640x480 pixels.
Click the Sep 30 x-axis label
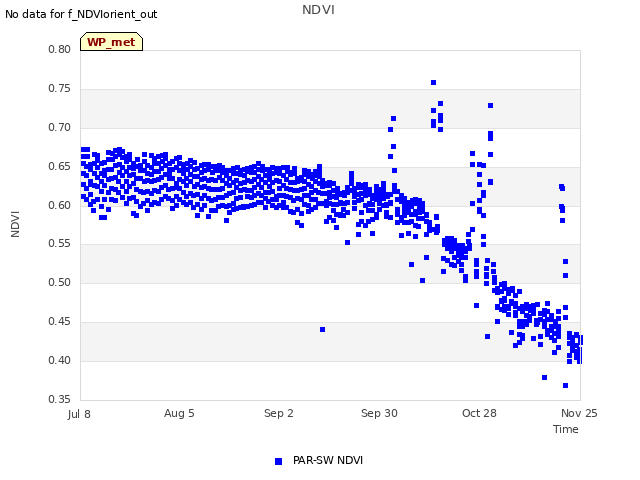coord(379,413)
